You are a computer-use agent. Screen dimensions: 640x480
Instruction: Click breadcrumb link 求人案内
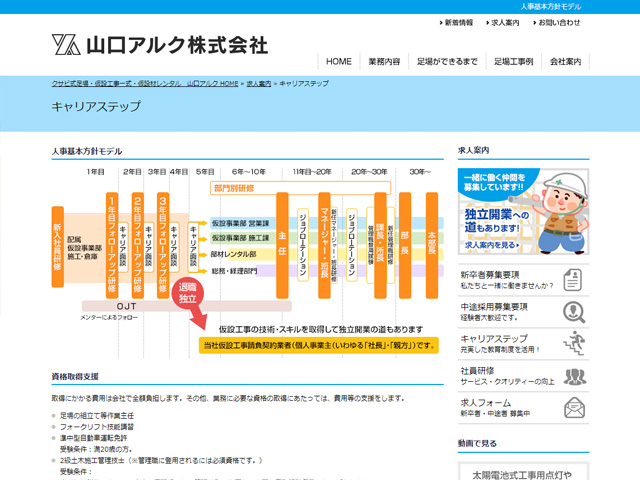tap(259, 84)
